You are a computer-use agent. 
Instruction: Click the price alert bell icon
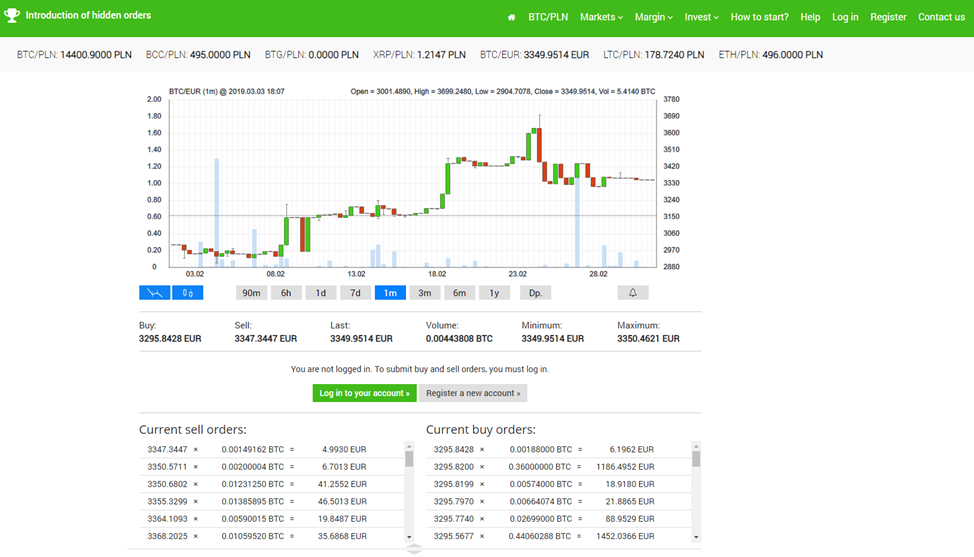632,293
